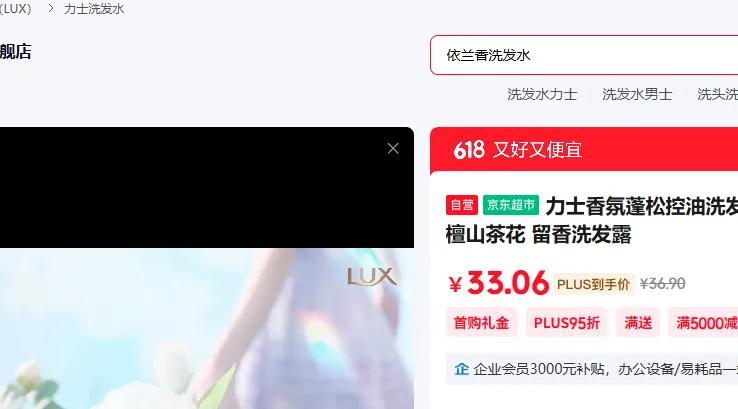This screenshot has width=738, height=409.
Task: Open the (LUX) brand breadcrumb
Action: coord(15,8)
